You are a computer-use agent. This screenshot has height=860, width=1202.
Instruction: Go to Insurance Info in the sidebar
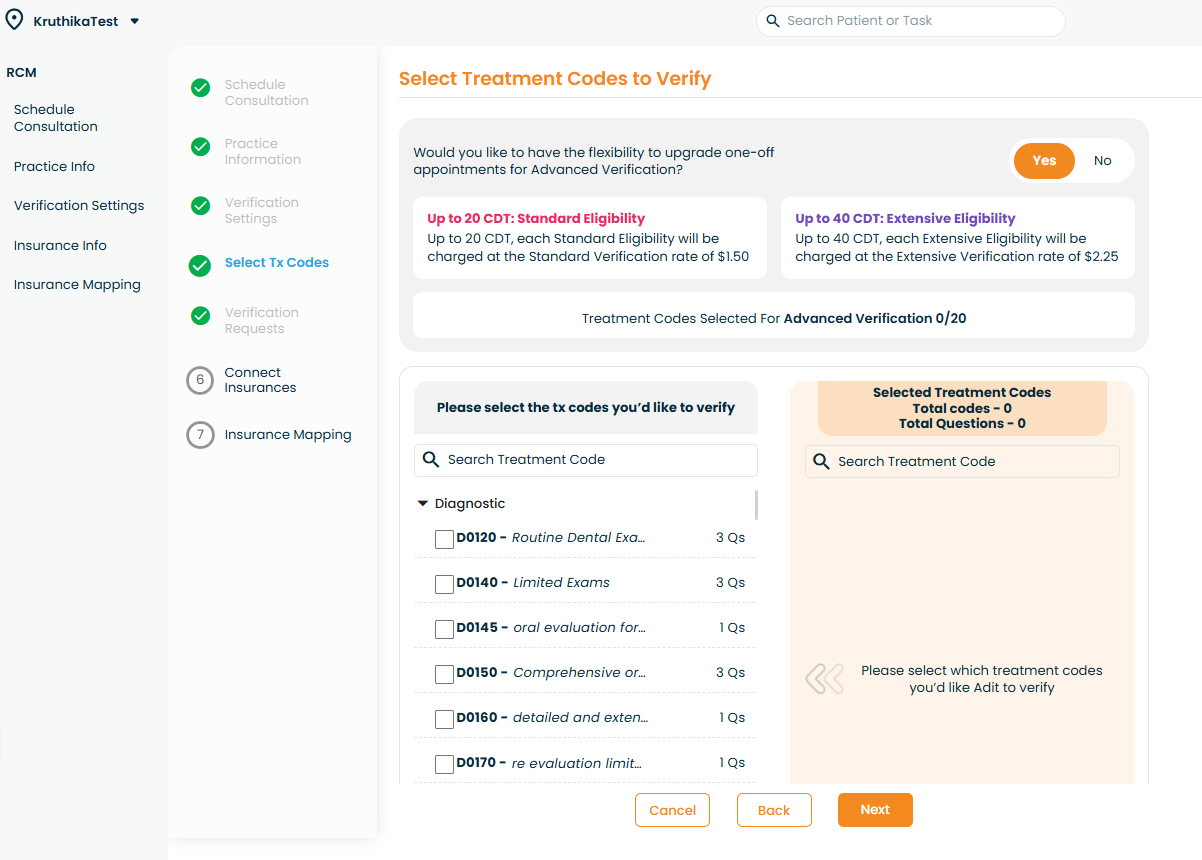[60, 246]
